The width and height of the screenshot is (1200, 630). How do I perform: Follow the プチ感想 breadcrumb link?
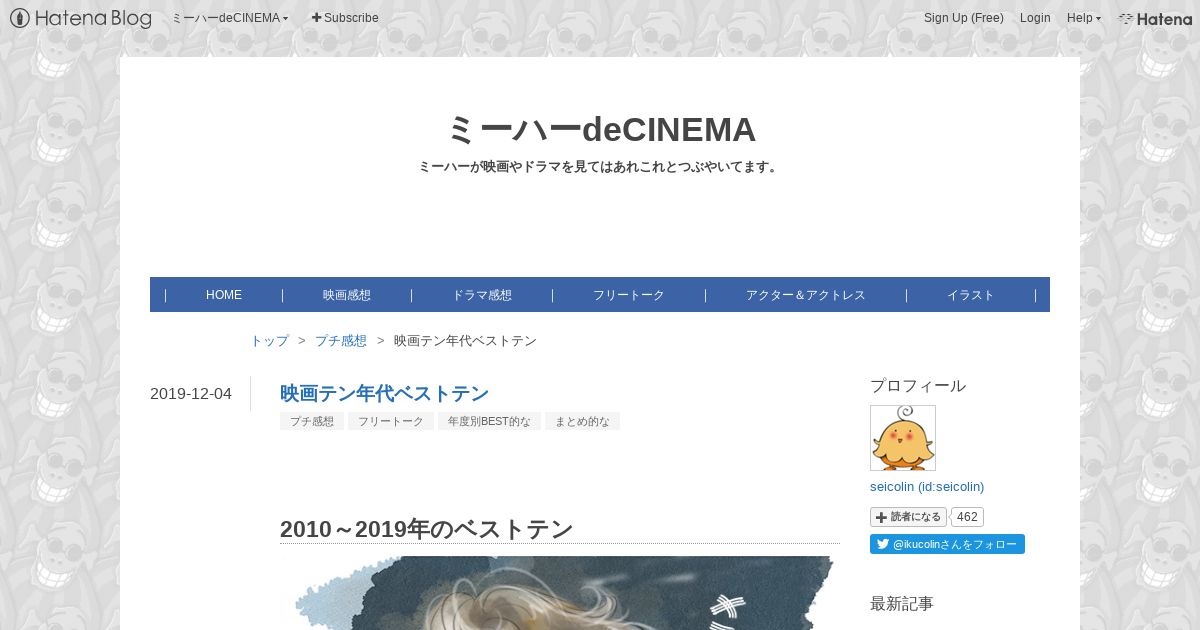[341, 341]
